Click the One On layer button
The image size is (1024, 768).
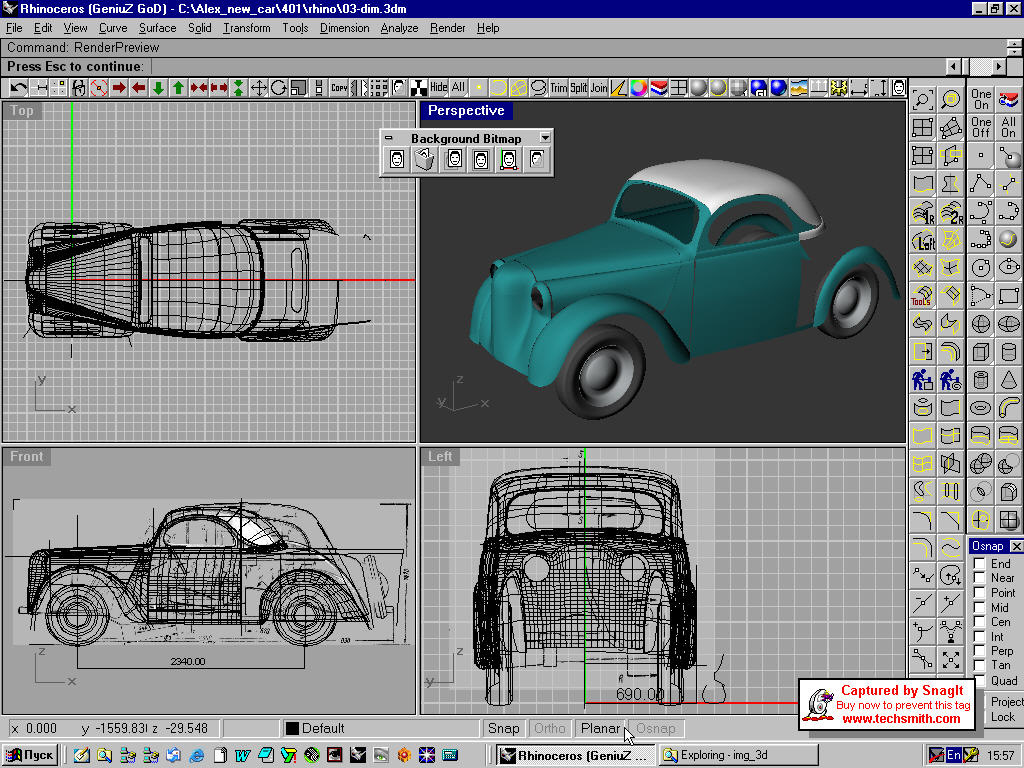pyautogui.click(x=980, y=99)
